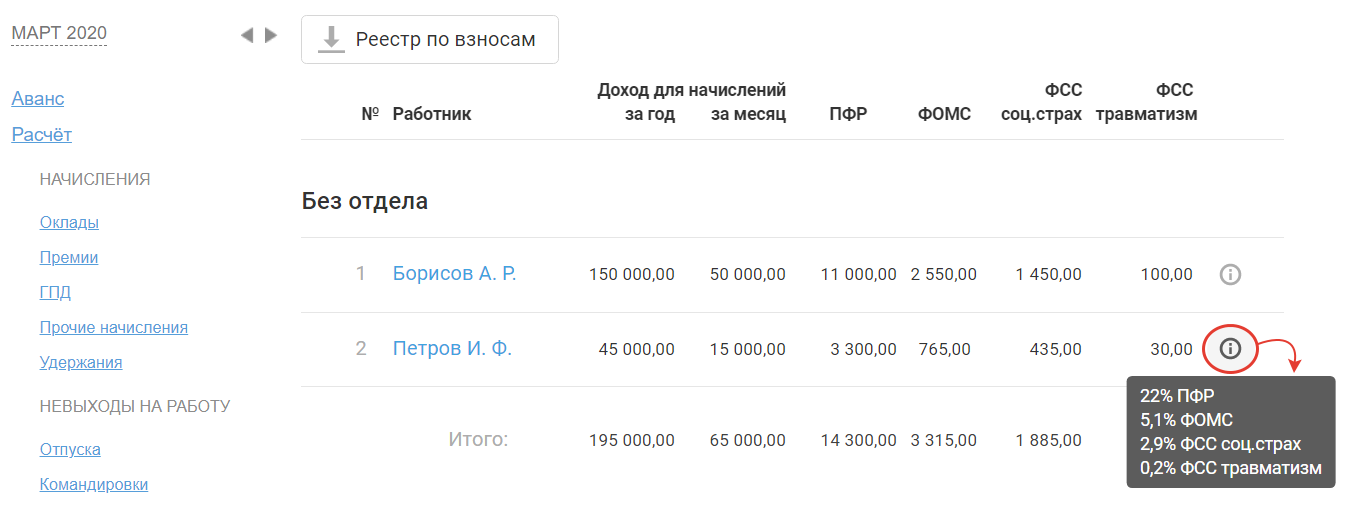Open ГПД accruals page

click(55, 292)
